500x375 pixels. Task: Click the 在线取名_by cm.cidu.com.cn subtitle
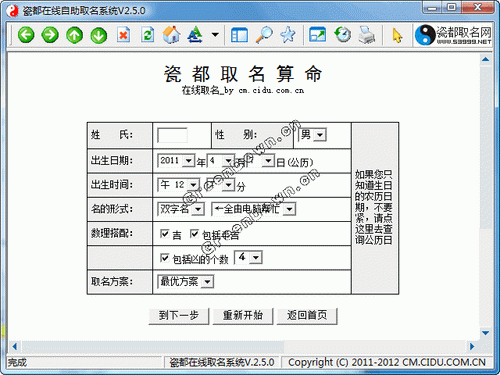click(243, 90)
